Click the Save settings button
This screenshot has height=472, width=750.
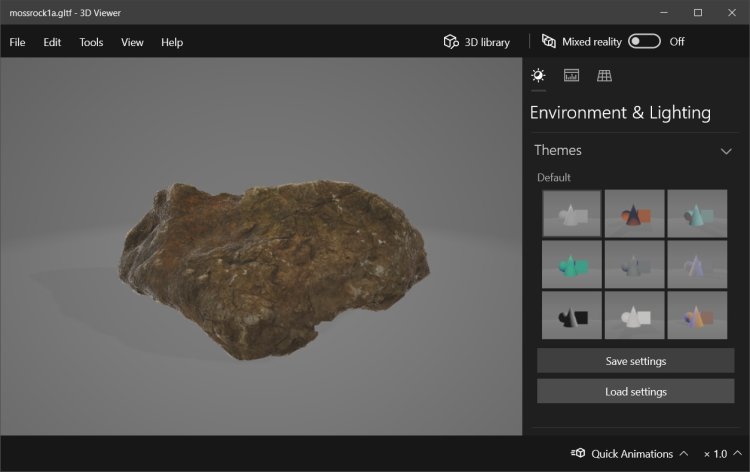(635, 361)
